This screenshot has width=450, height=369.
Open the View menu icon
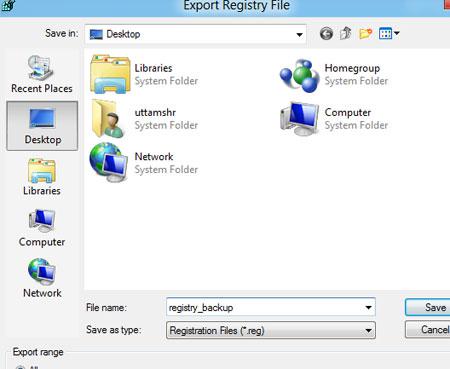tap(385, 34)
